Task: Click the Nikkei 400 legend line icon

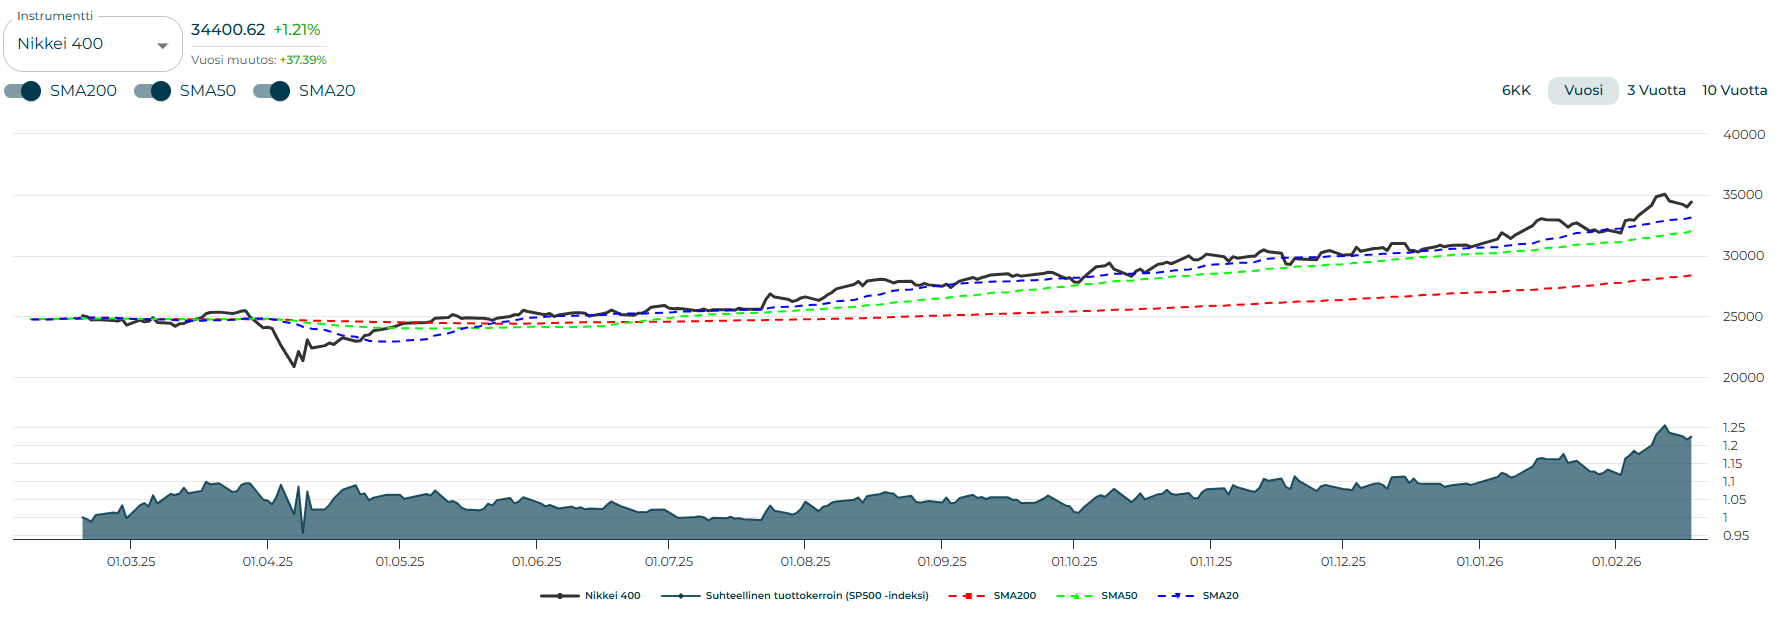Action: point(559,596)
